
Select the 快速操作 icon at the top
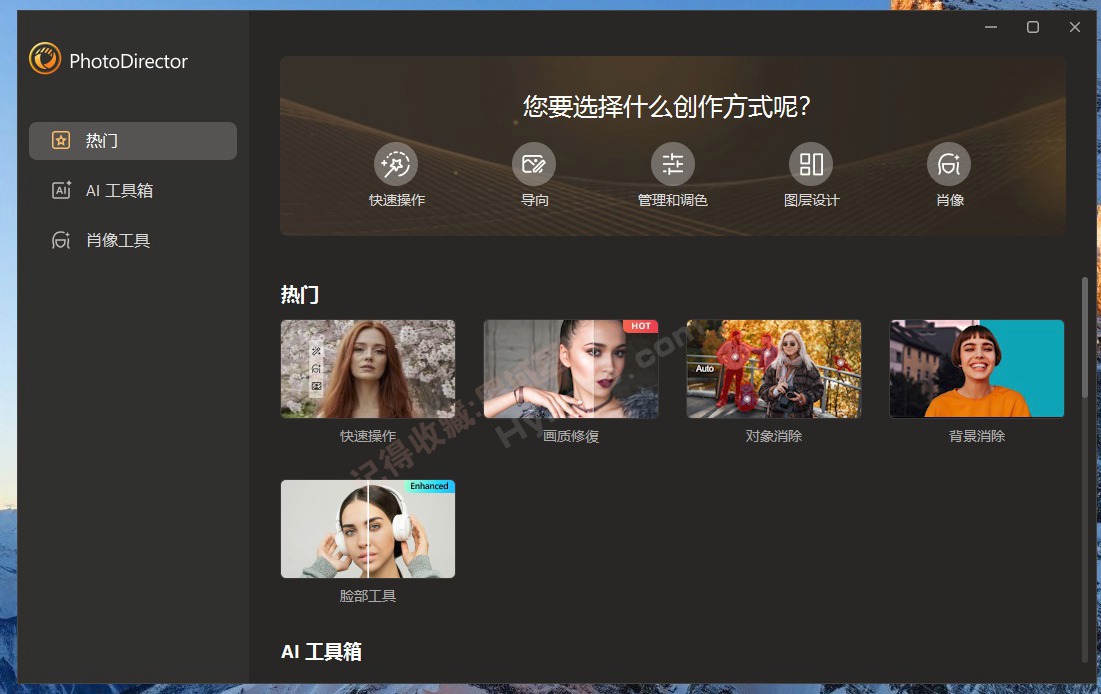395,163
